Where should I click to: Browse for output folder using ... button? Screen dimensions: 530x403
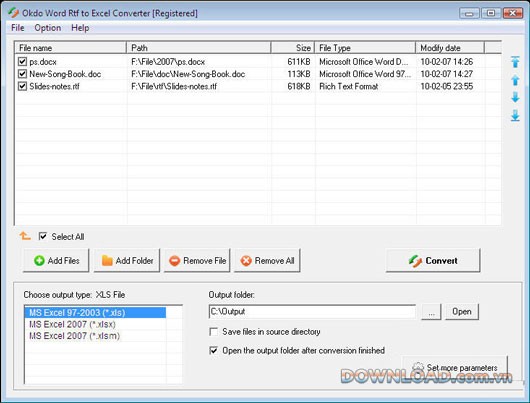pos(431,311)
